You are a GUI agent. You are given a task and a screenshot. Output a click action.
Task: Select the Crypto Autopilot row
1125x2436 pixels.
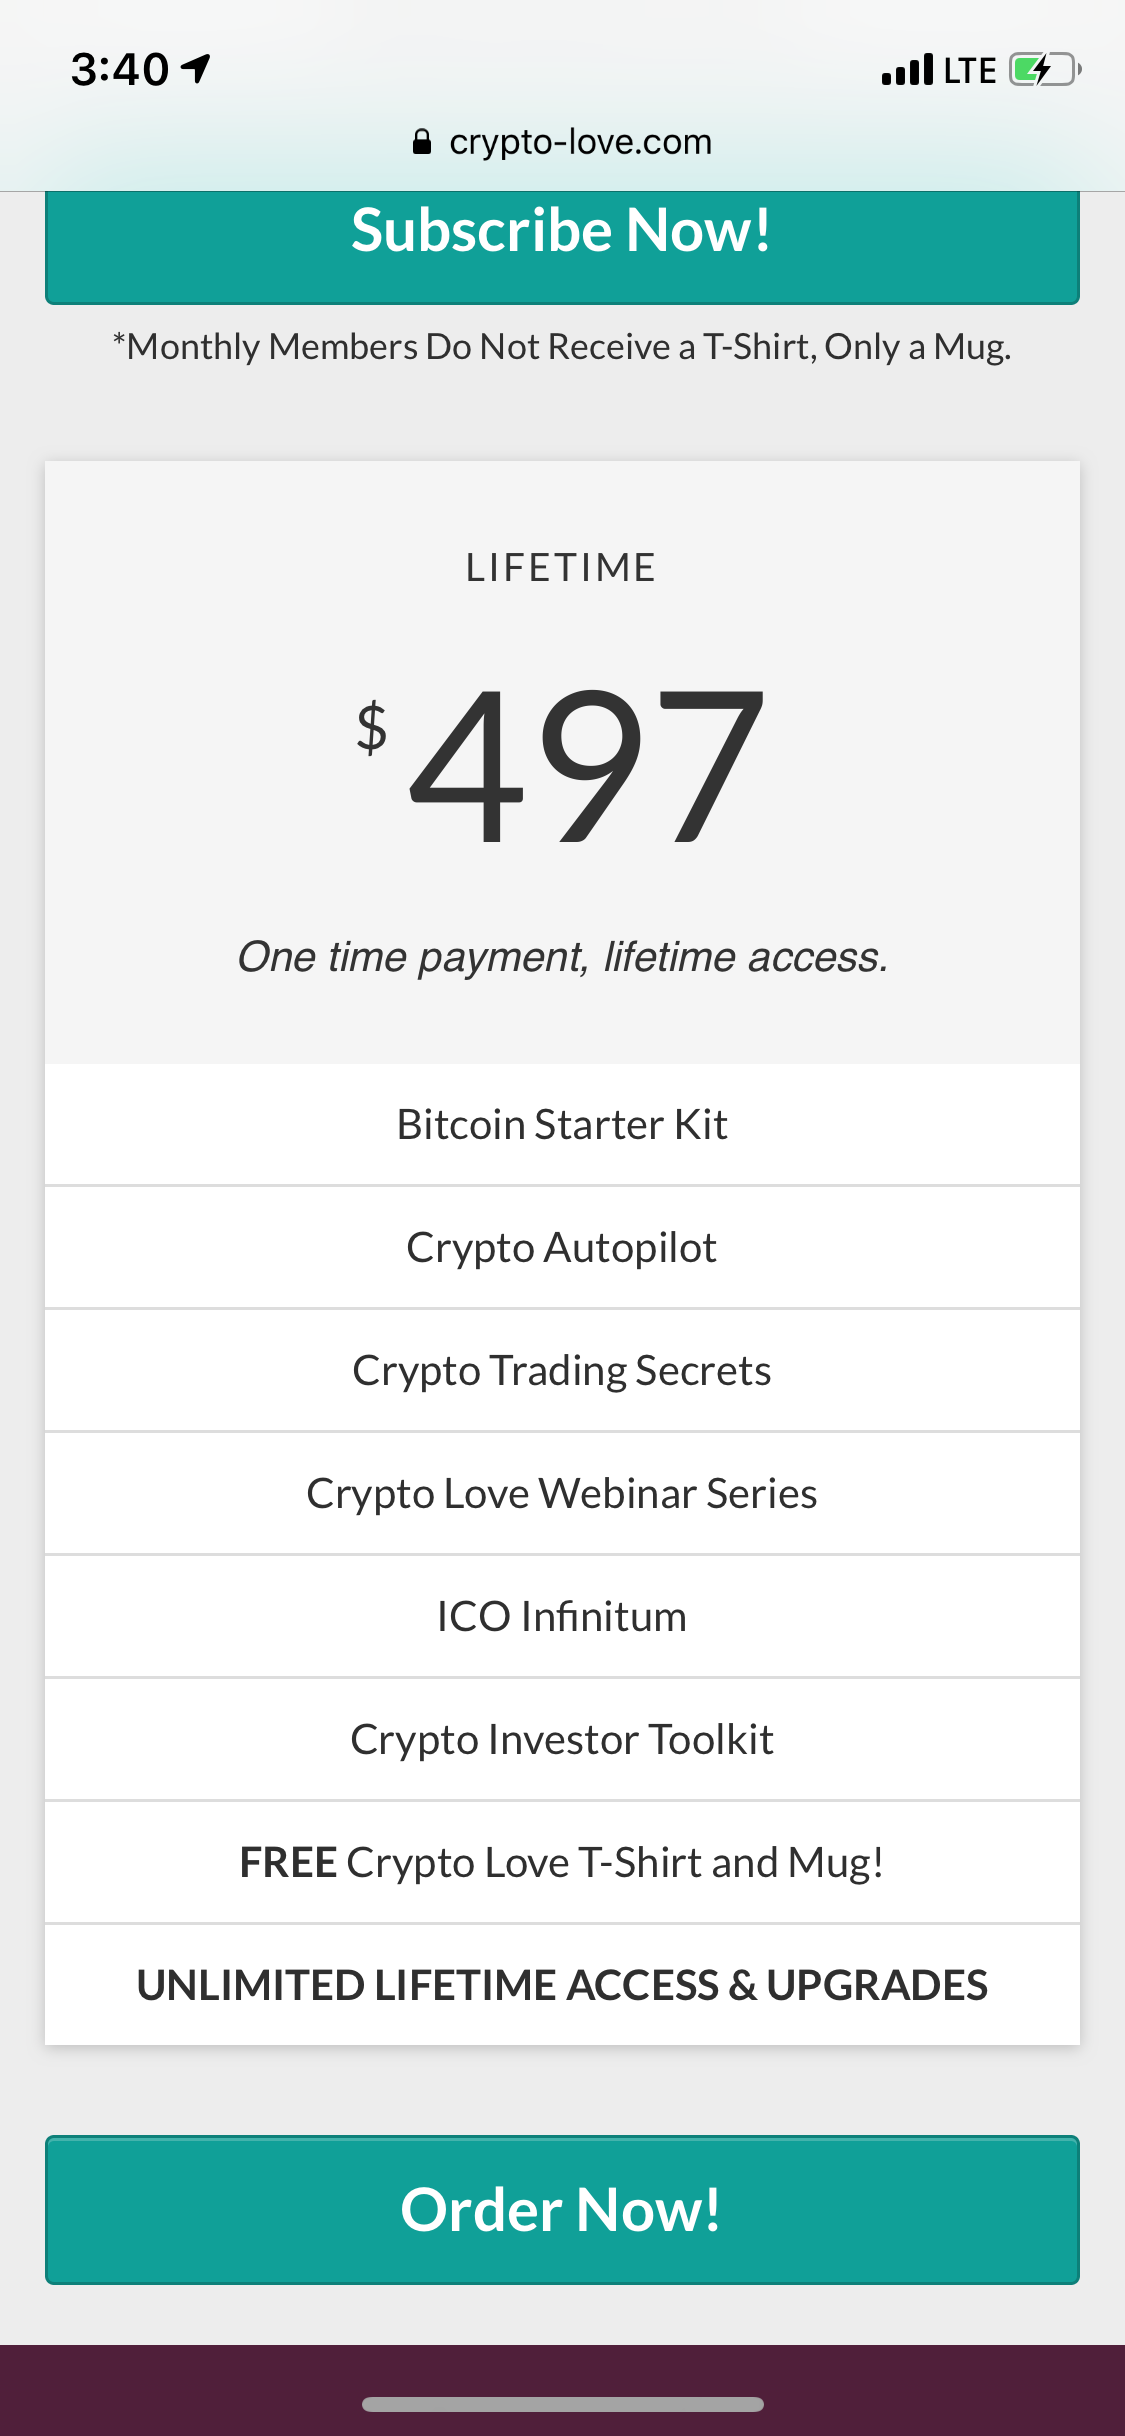pyautogui.click(x=562, y=1248)
